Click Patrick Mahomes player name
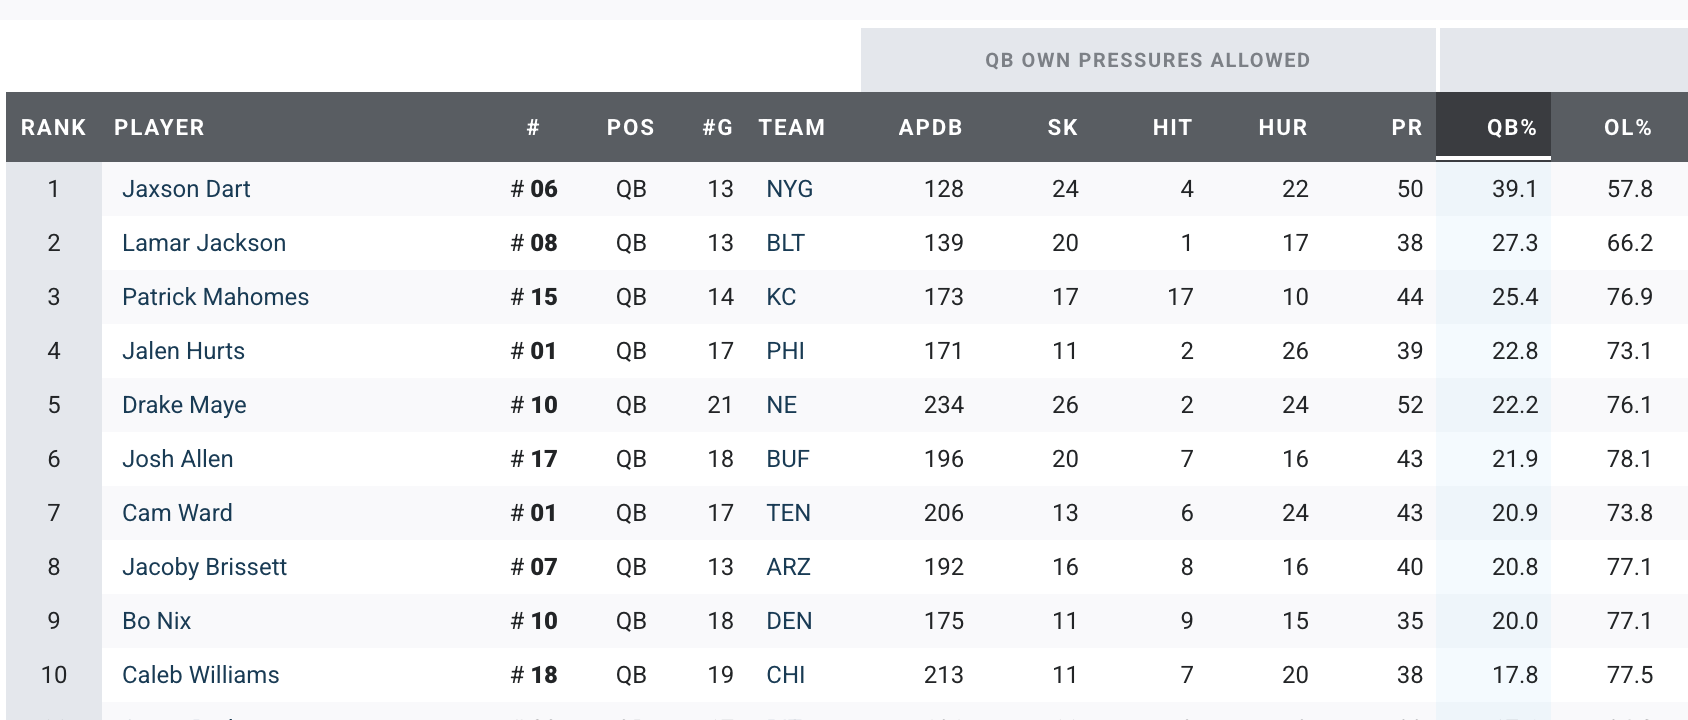Viewport: 1688px width, 720px height. point(215,297)
